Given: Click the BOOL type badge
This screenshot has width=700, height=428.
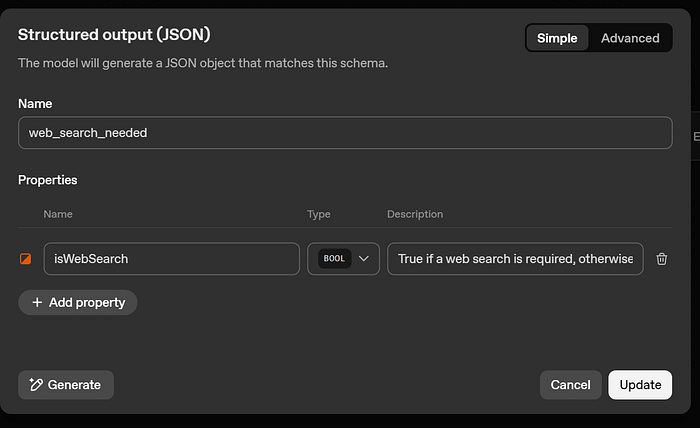Looking at the screenshot, I should [334, 259].
